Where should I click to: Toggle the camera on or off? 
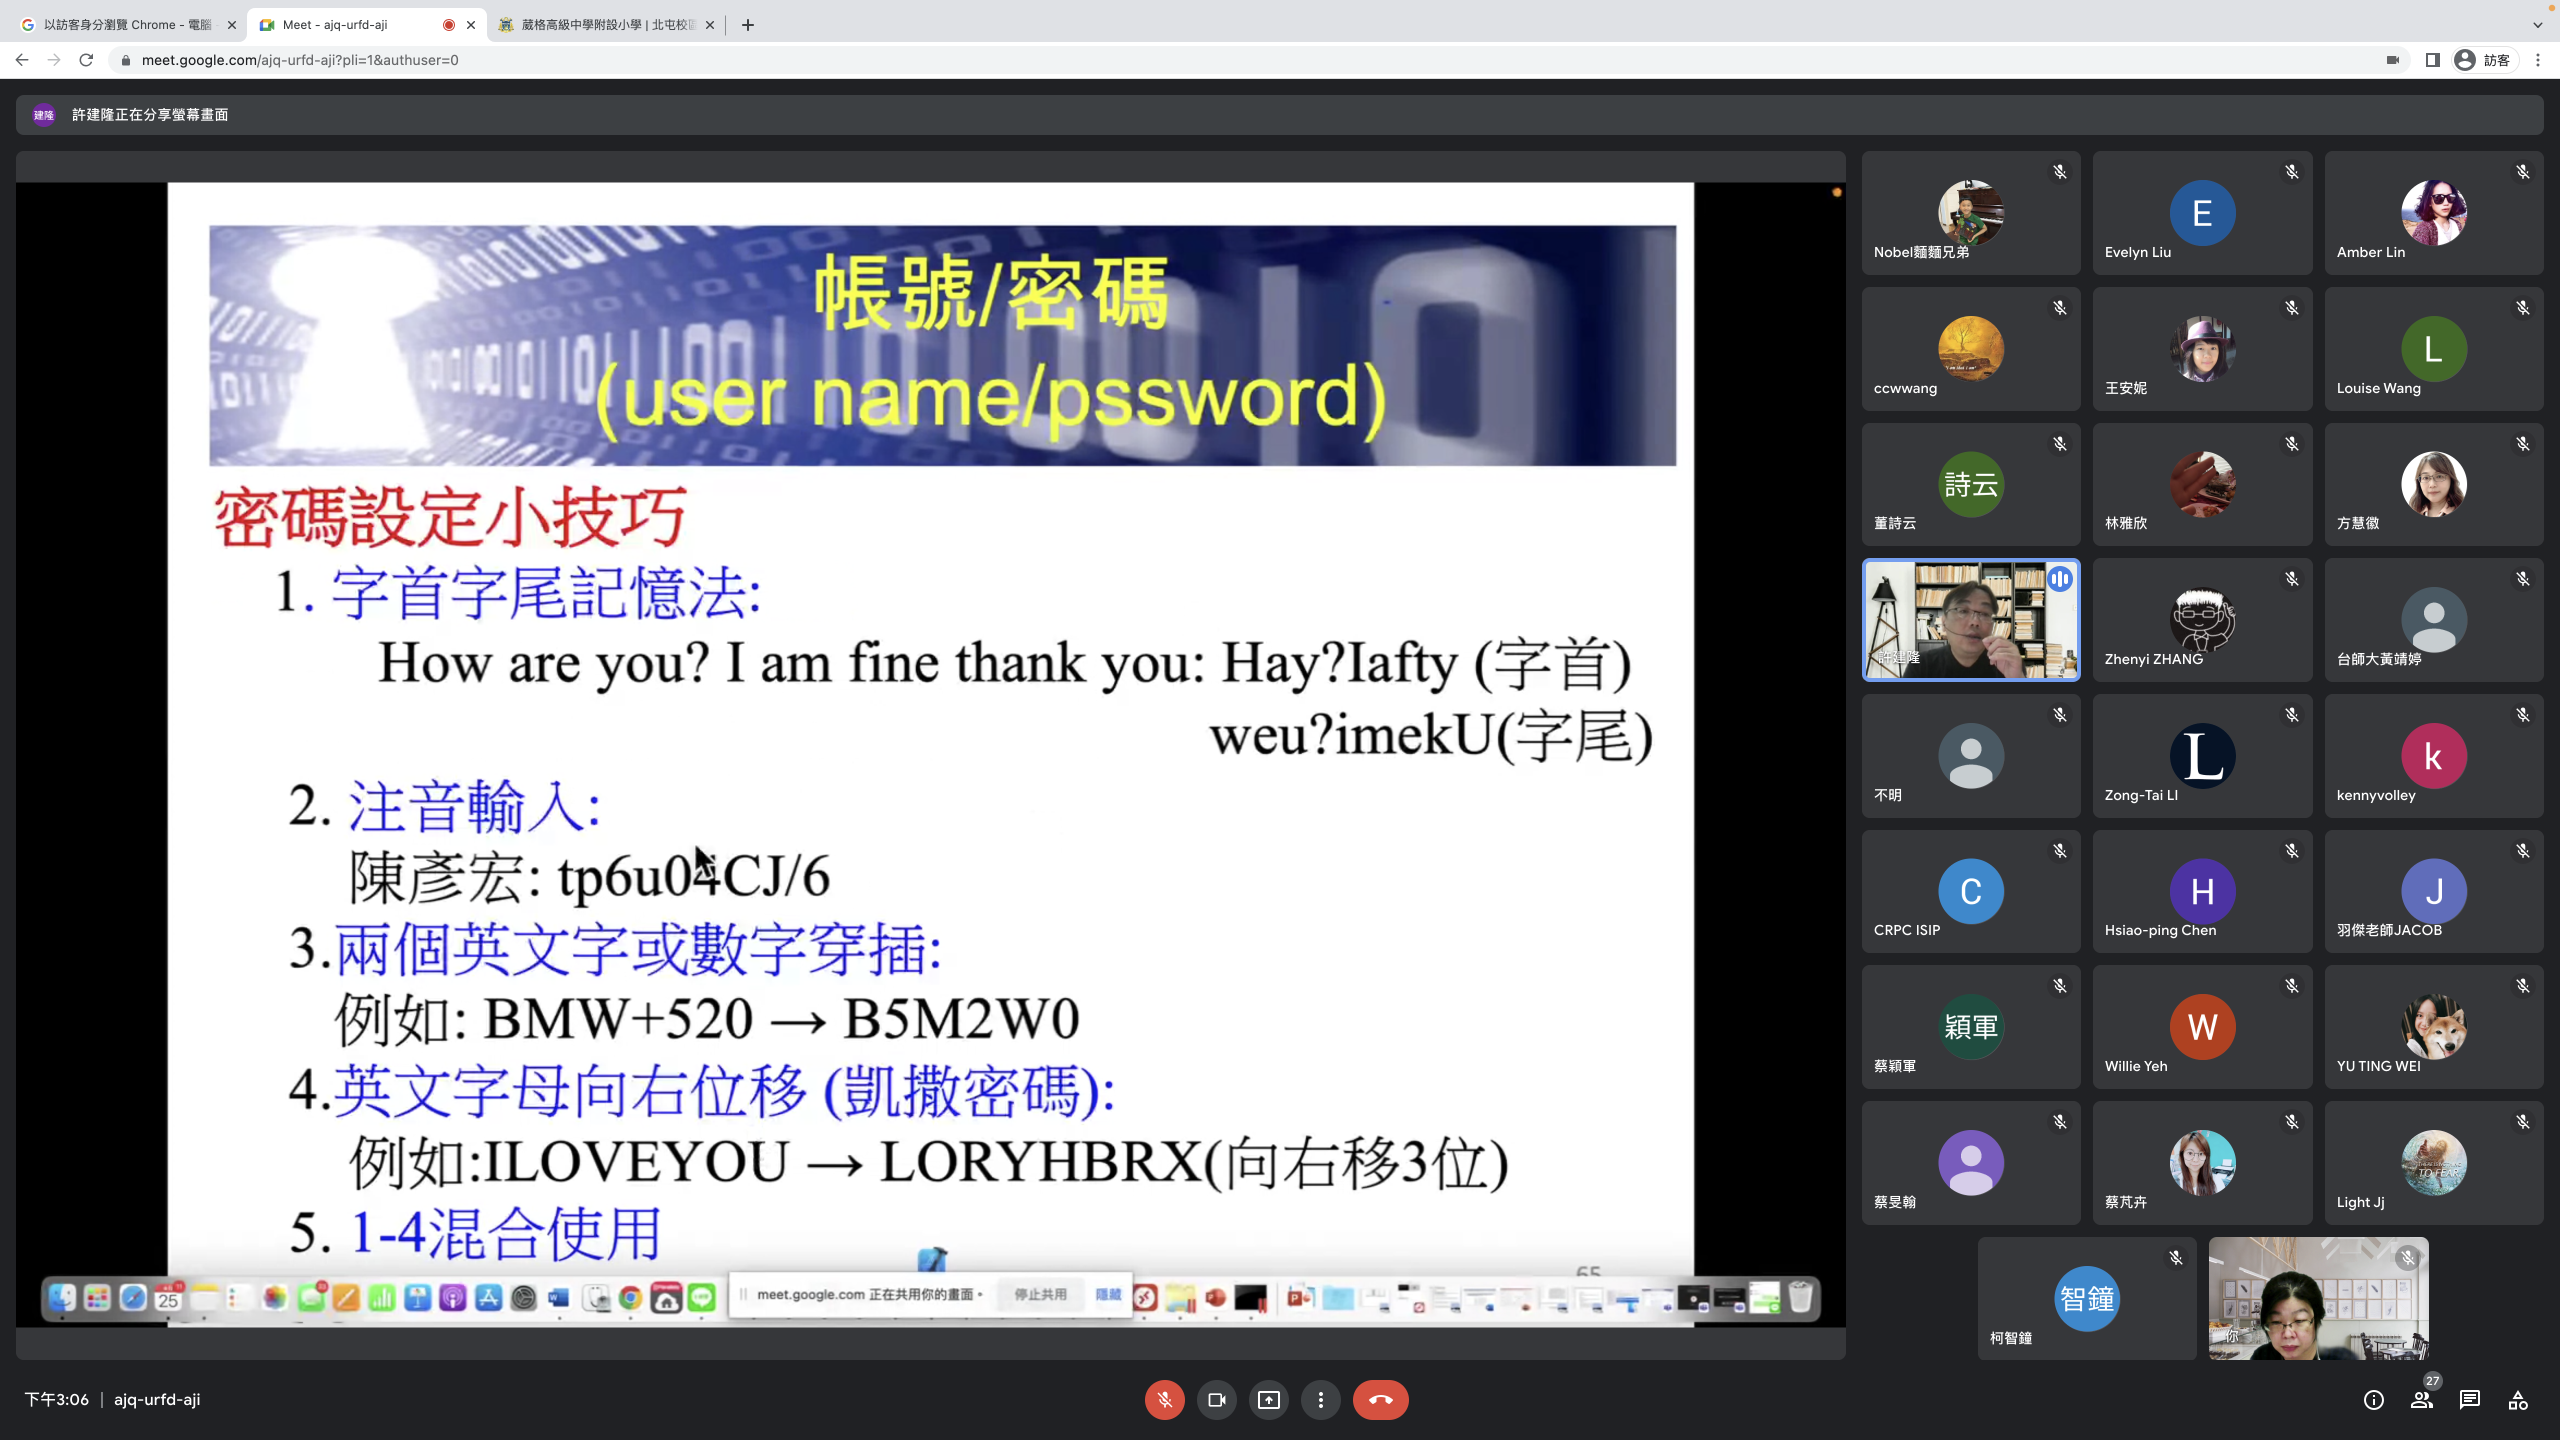pyautogui.click(x=1216, y=1400)
